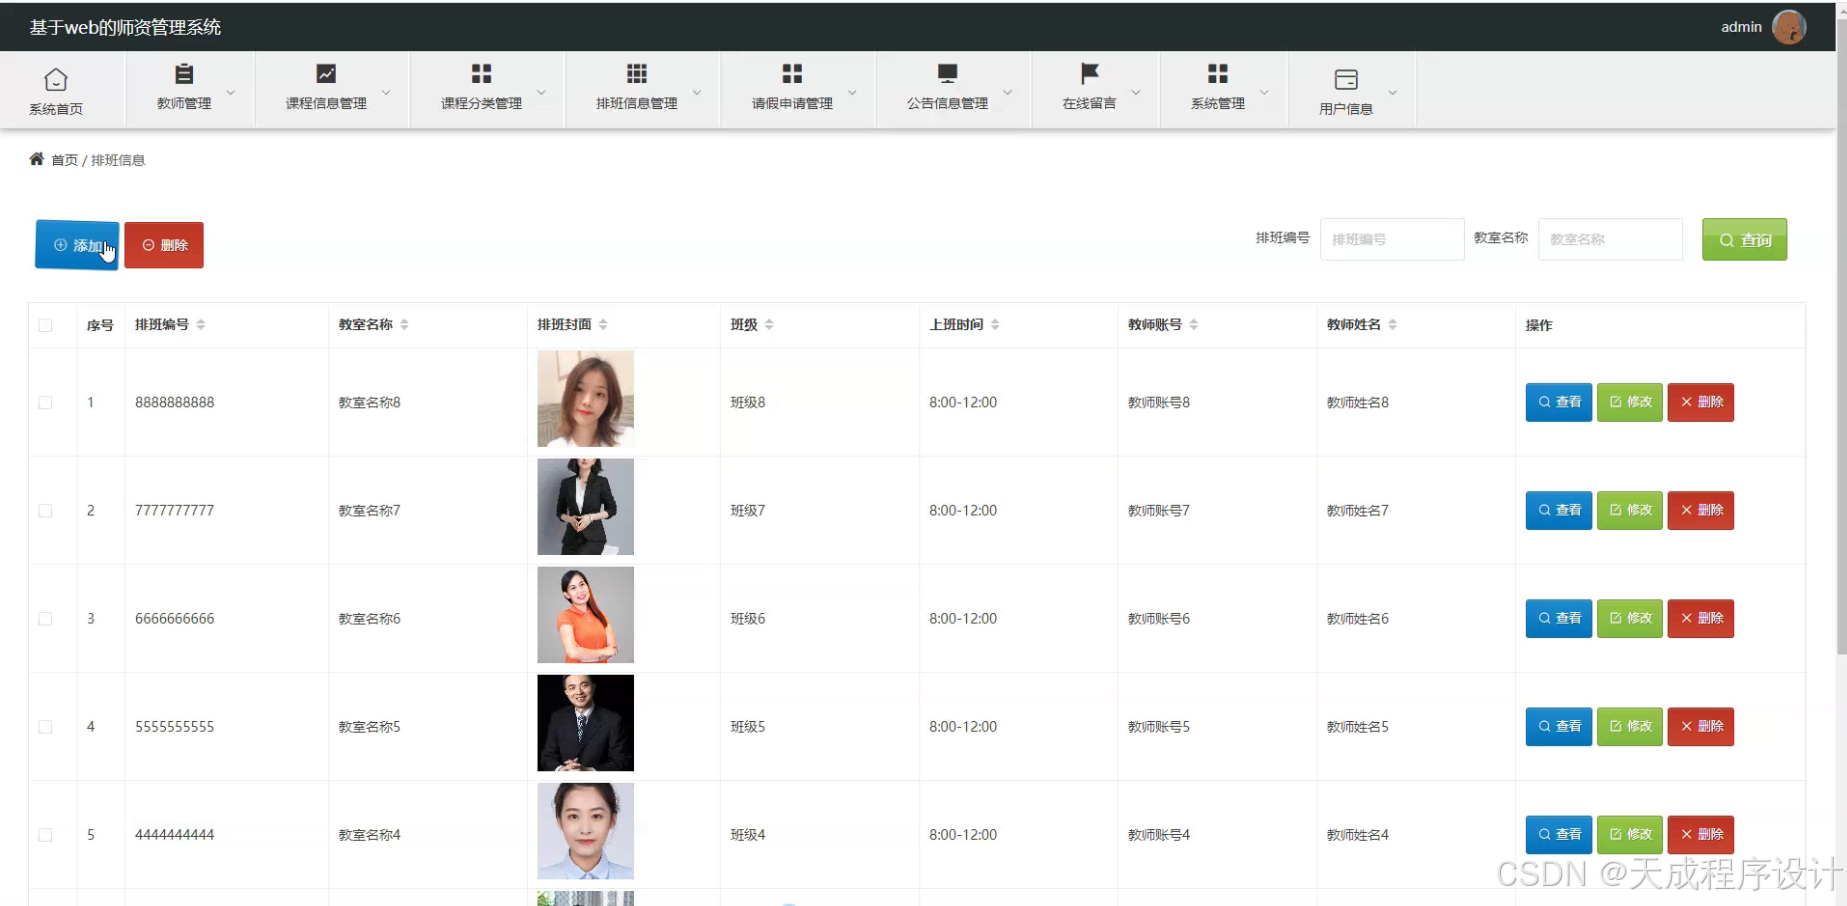Sort by 教师账号 column arrows
This screenshot has width=1847, height=906.
pos(1194,324)
